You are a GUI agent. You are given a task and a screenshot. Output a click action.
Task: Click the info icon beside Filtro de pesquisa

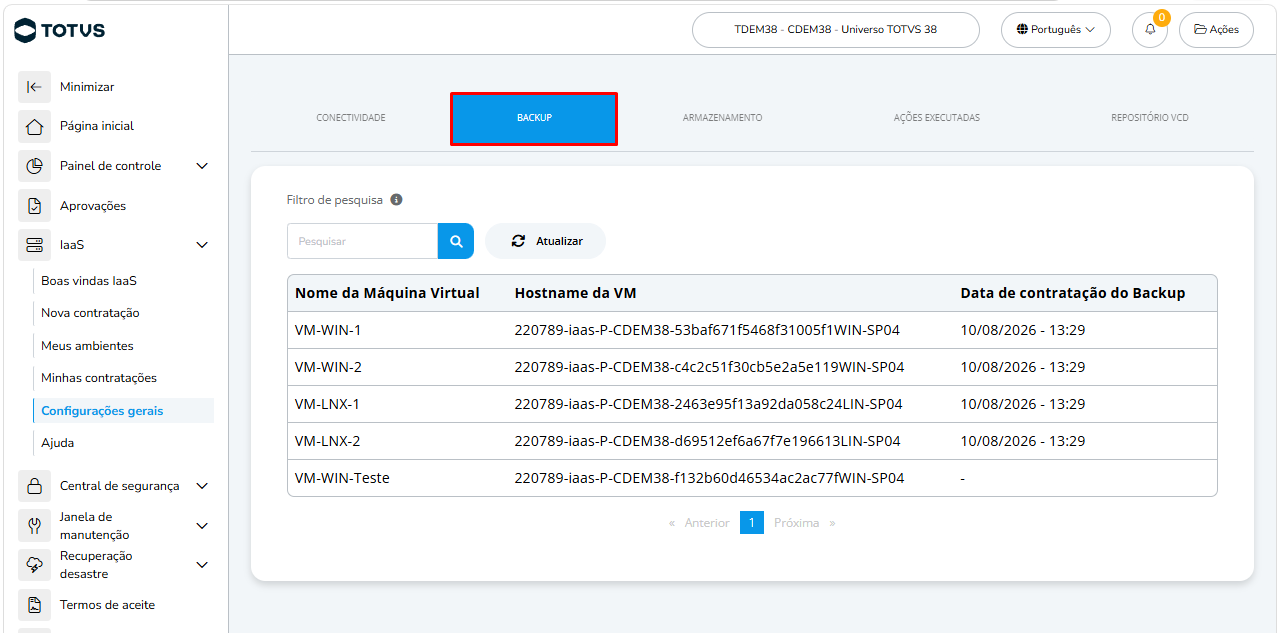coord(396,200)
